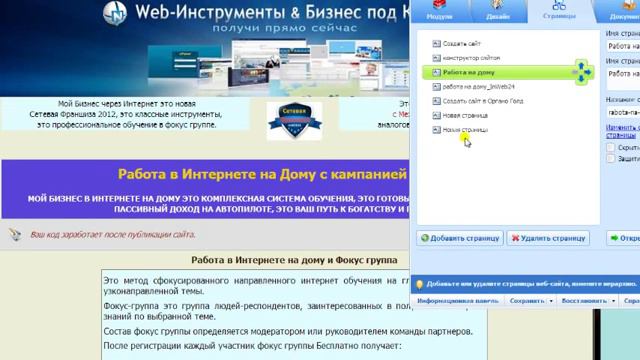Image resolution: width=640 pixels, height=360 pixels.
Task: Open the Справка item in bottom bar
Action: 631,301
